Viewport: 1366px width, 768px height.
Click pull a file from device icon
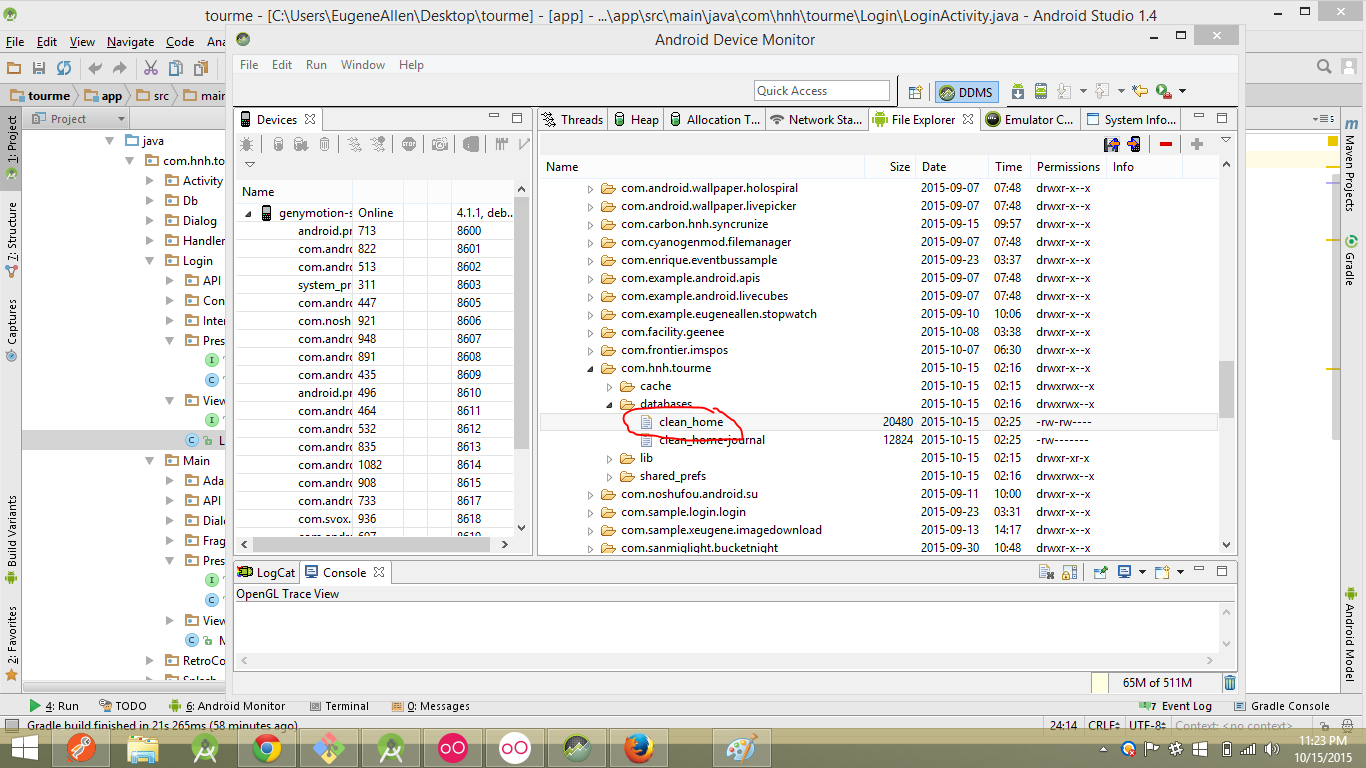point(1111,144)
